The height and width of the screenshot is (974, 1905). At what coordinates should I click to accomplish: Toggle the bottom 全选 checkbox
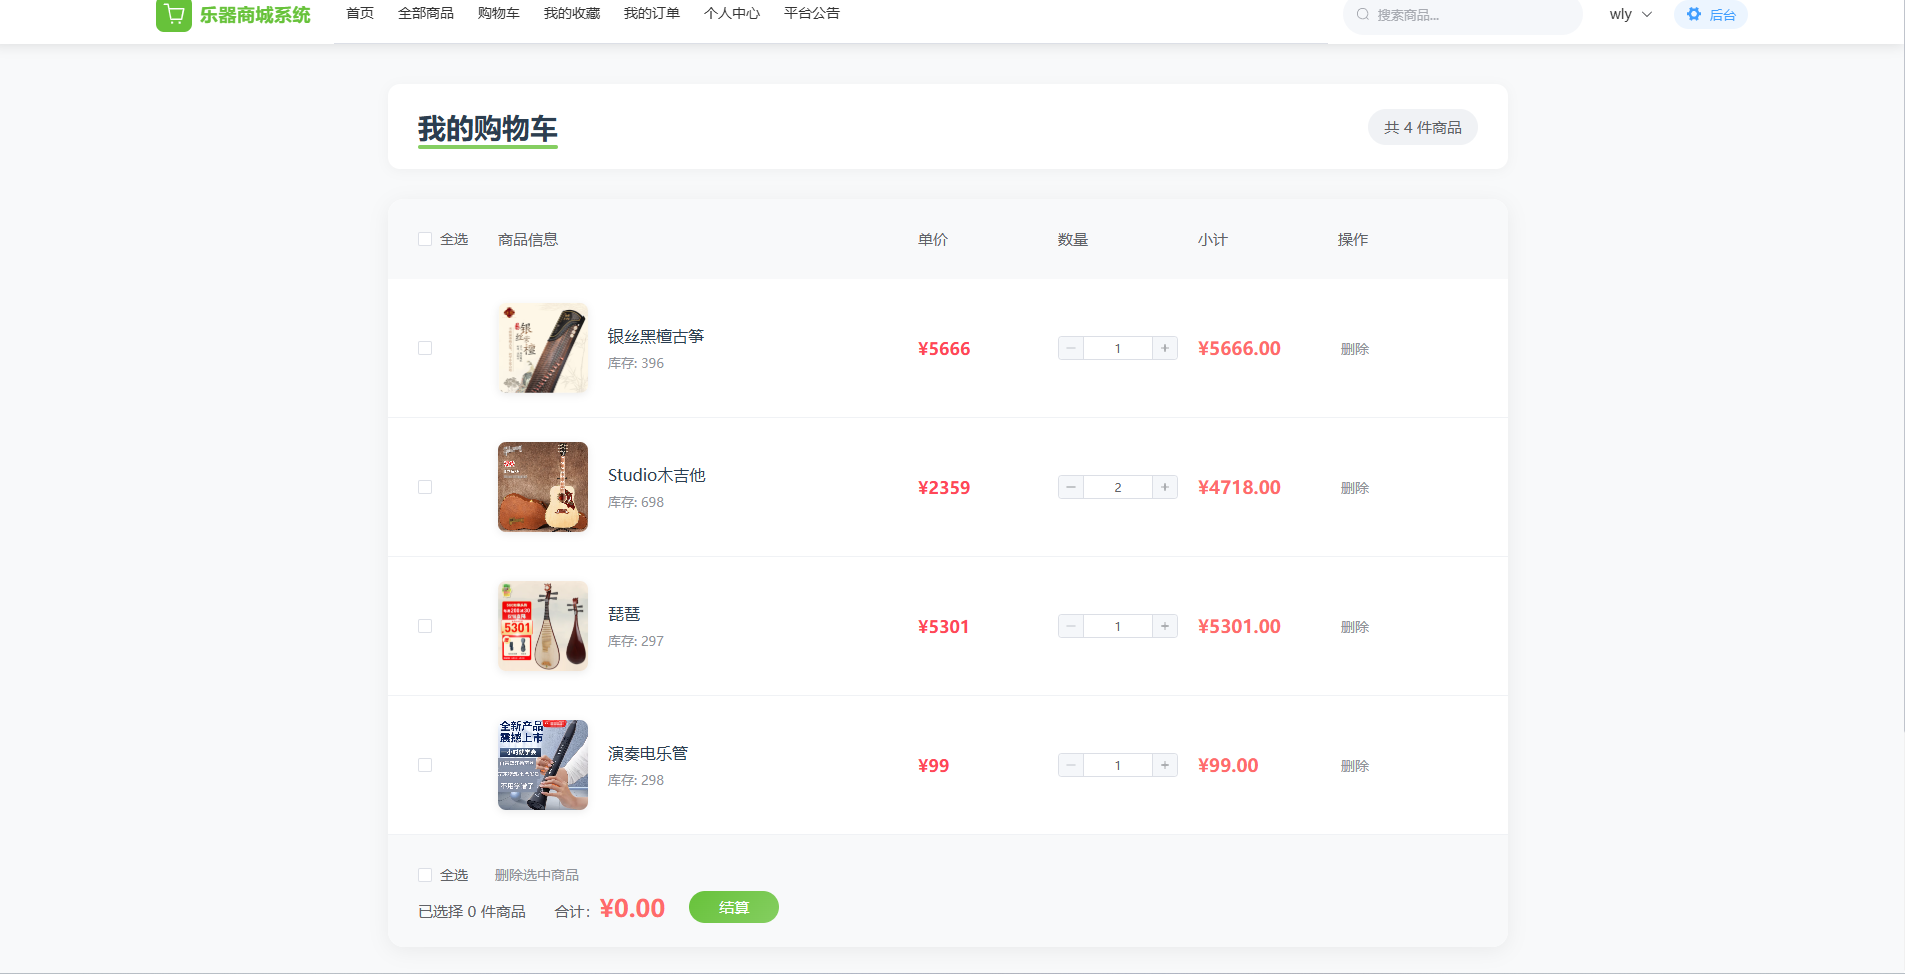pyautogui.click(x=425, y=875)
